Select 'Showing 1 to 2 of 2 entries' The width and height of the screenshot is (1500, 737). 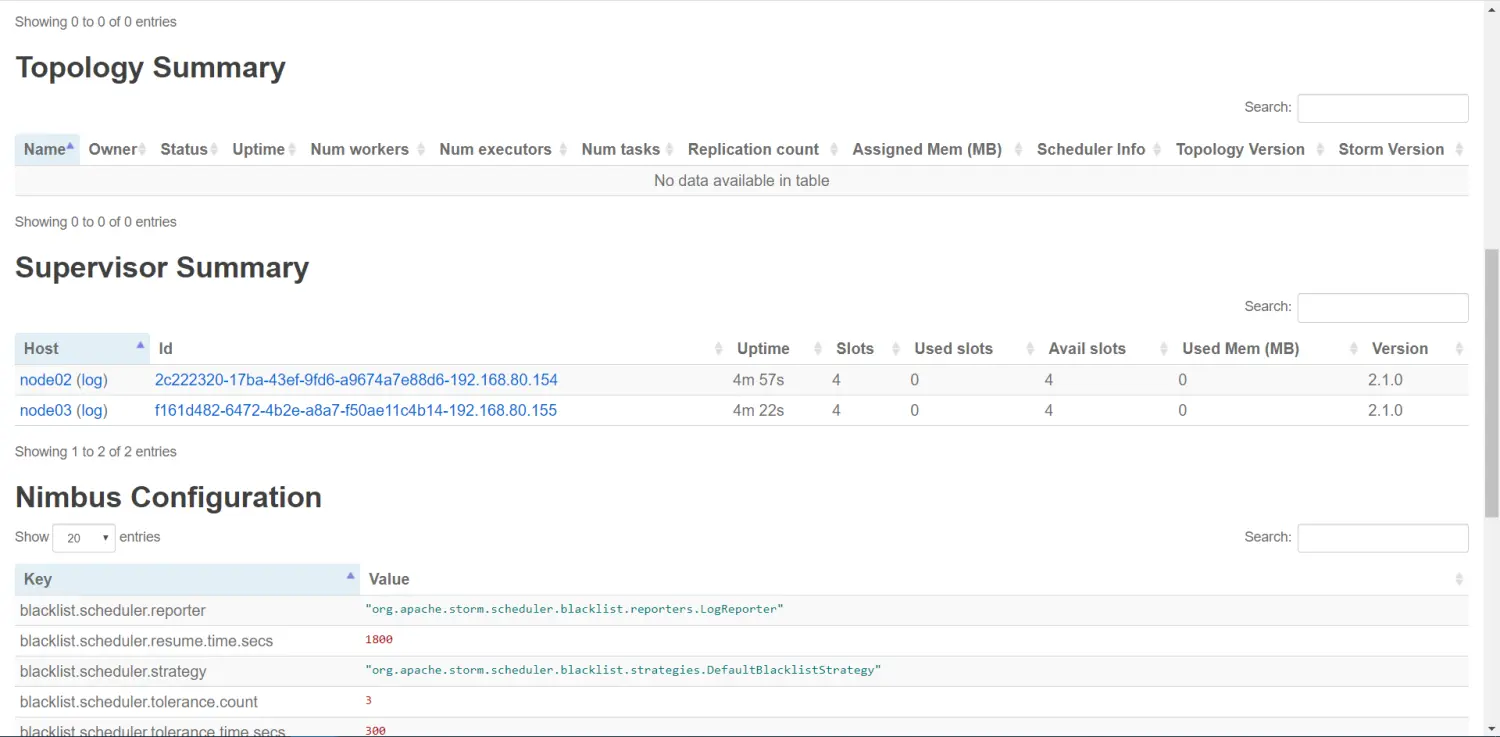96,452
